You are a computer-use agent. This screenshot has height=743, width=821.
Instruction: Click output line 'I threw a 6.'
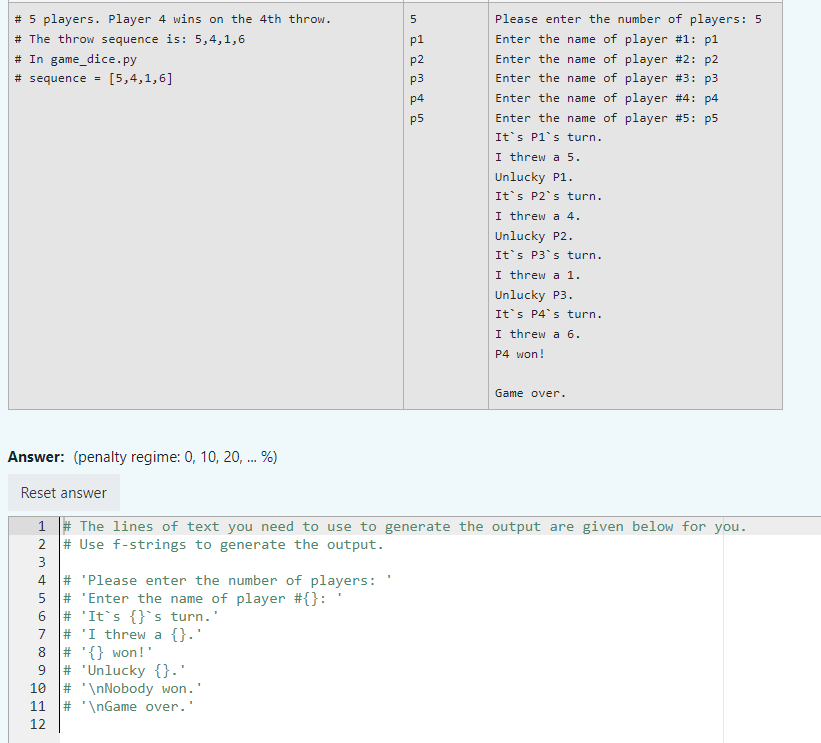(x=538, y=335)
